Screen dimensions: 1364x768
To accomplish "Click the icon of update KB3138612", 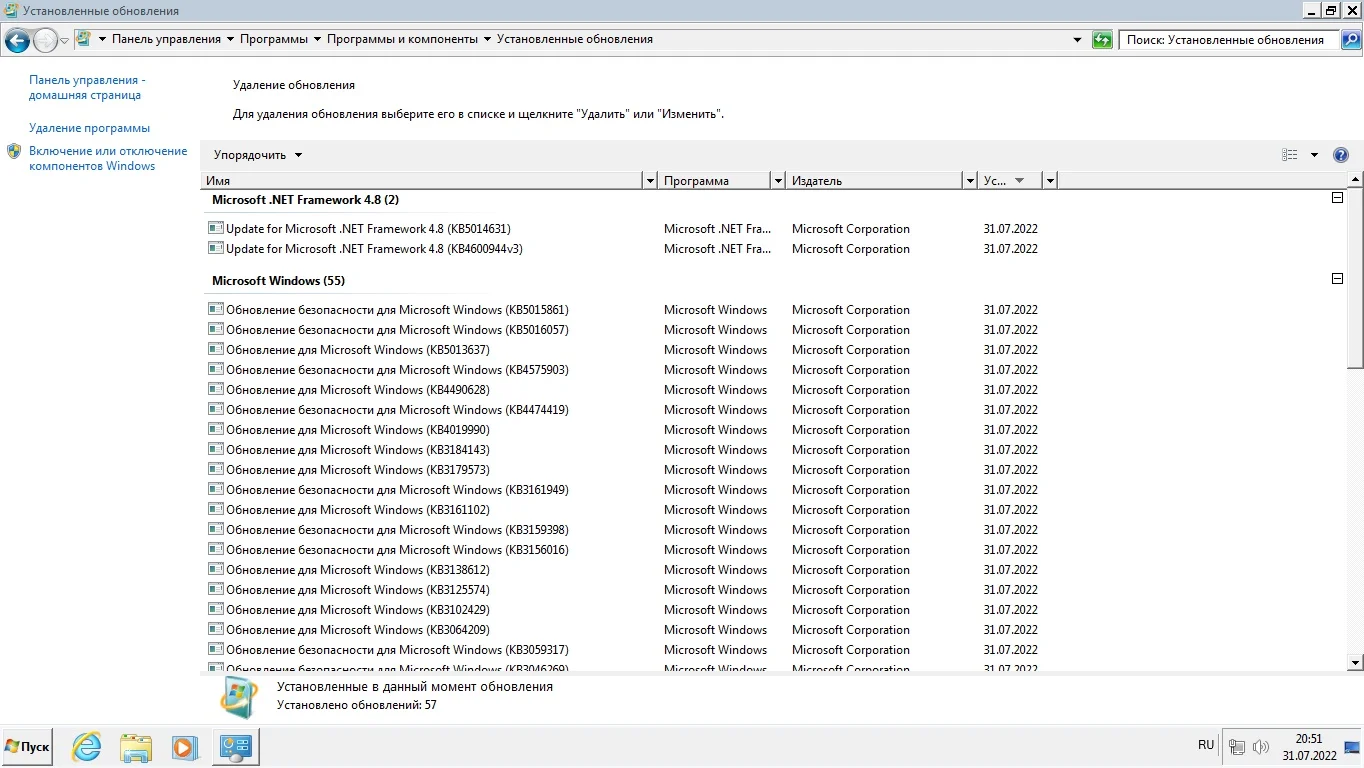I will [215, 569].
